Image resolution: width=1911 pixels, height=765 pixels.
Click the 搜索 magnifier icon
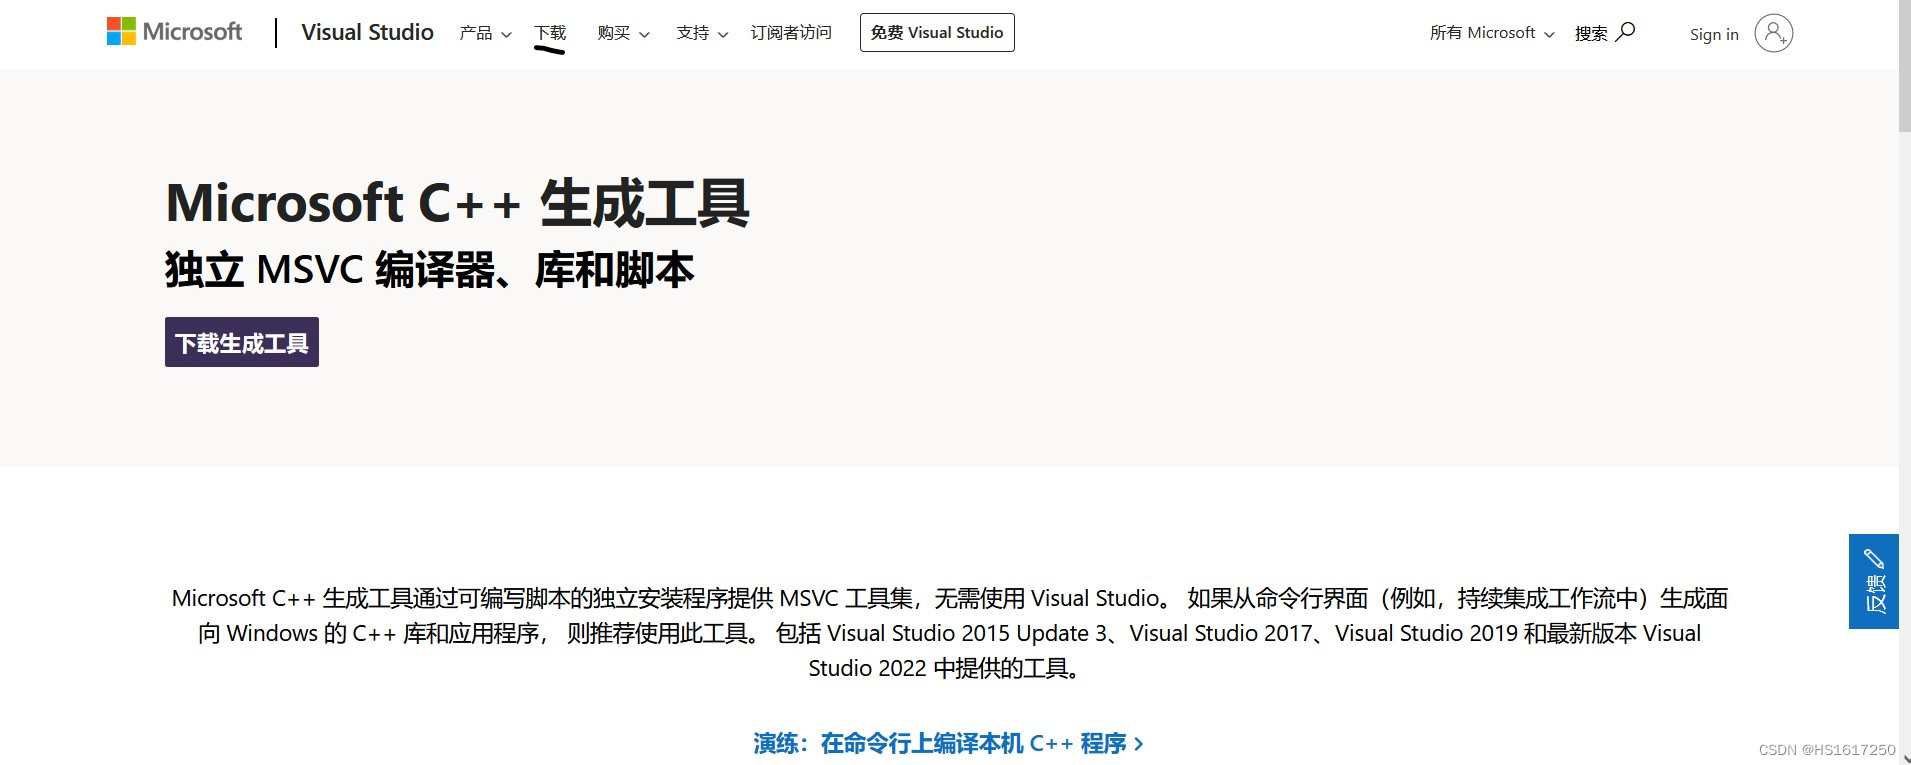(1625, 32)
